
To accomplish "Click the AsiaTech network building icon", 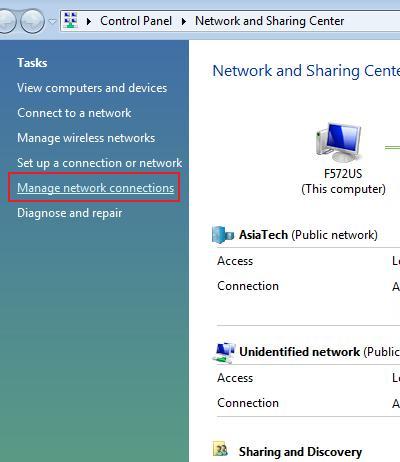I will coord(223,235).
